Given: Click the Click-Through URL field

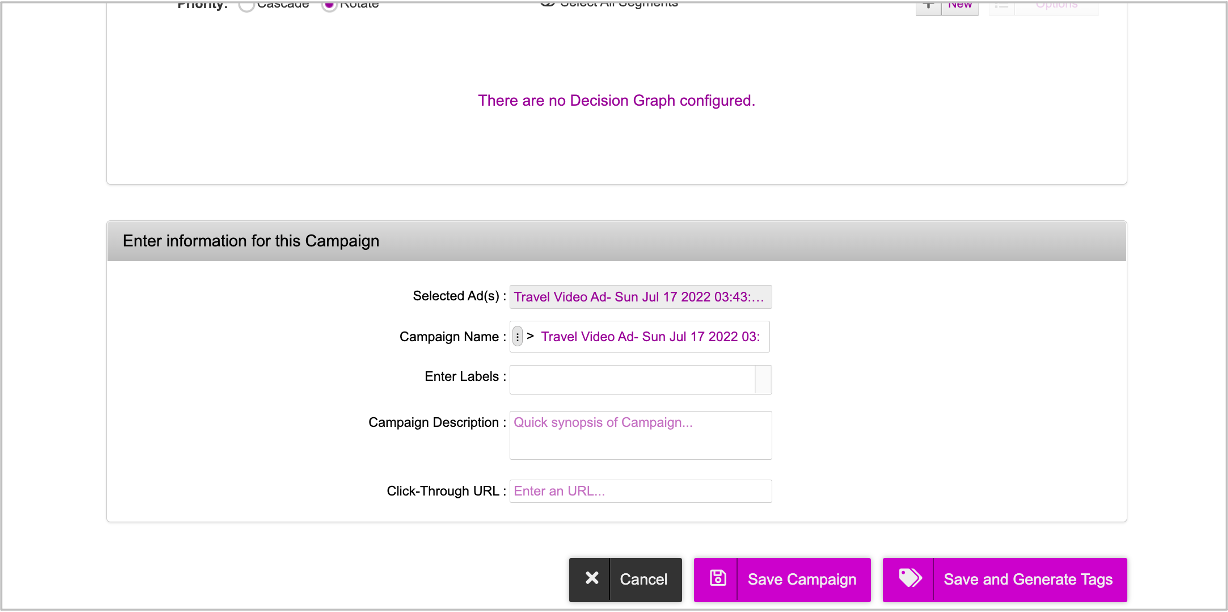Looking at the screenshot, I should (x=640, y=491).
